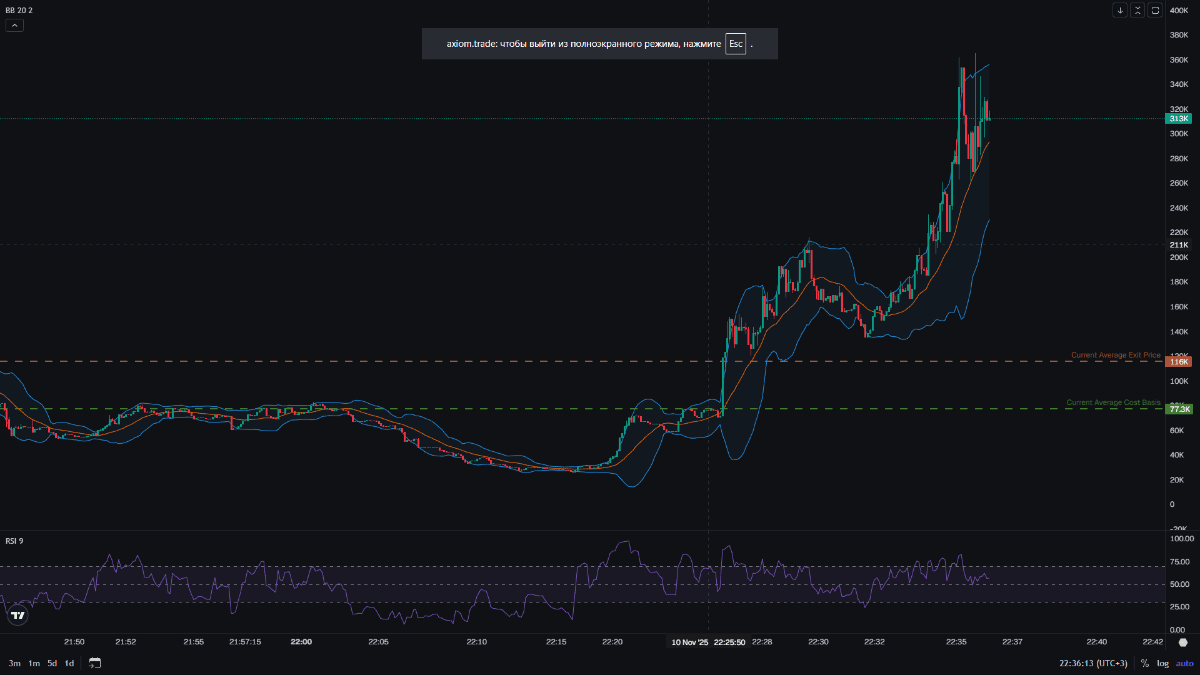Screen dimensions: 1200x675
Task: Click the Current Average Exit Price line label
Action: (1115, 355)
